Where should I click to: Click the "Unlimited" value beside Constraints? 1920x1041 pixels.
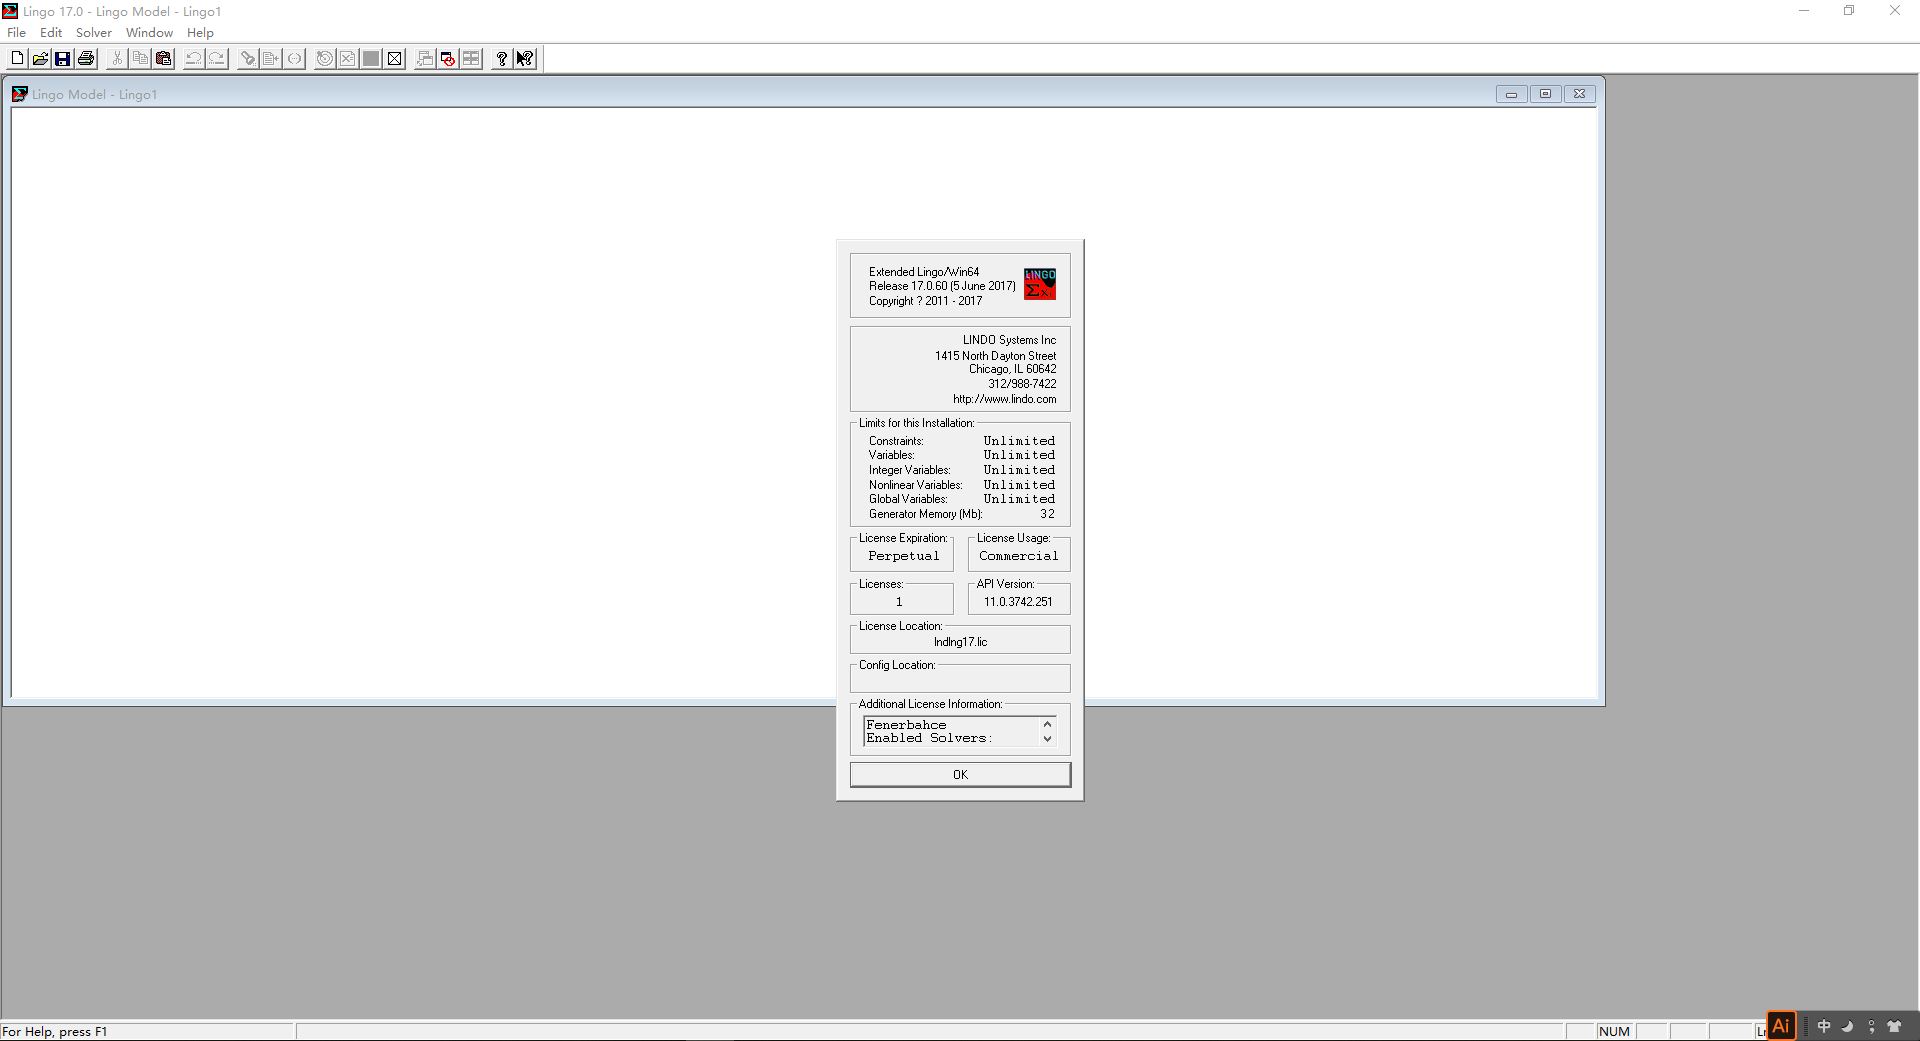(x=1019, y=441)
